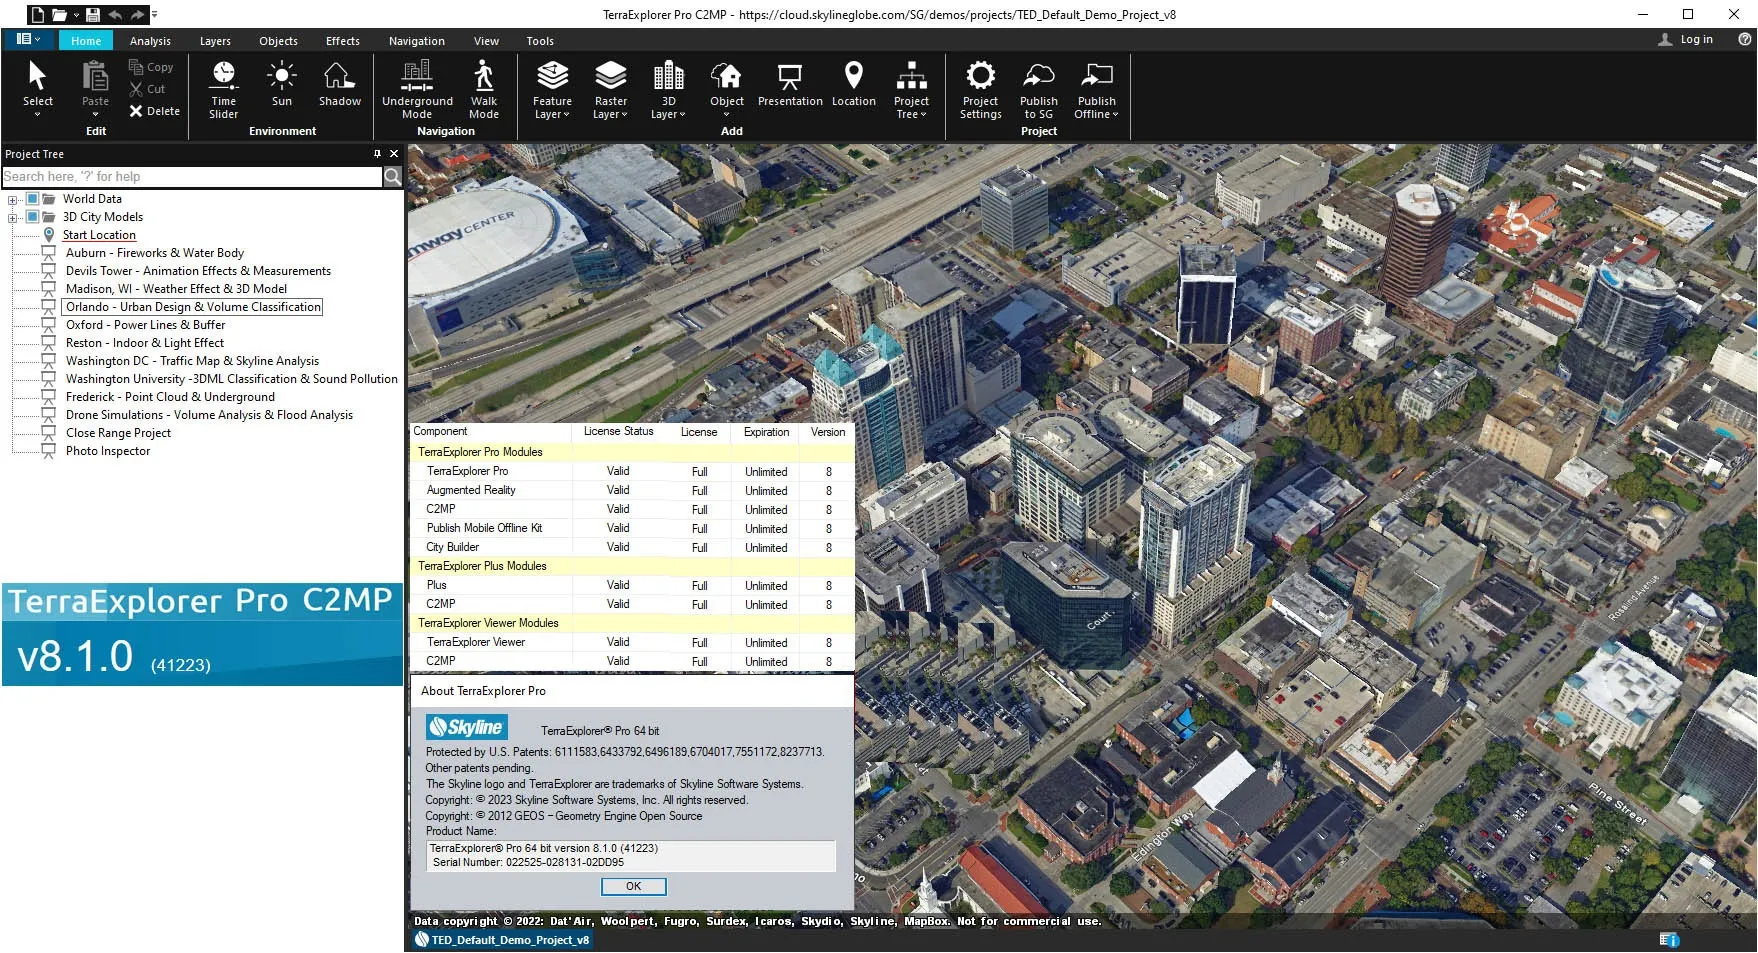Click the Object add icon
The image size is (1758, 953).
coord(727,77)
